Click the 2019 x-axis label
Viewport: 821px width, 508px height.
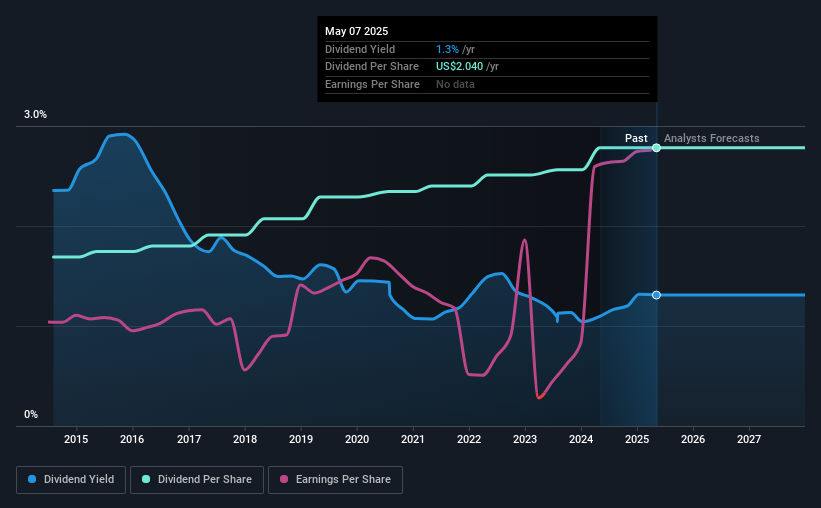(x=301, y=439)
